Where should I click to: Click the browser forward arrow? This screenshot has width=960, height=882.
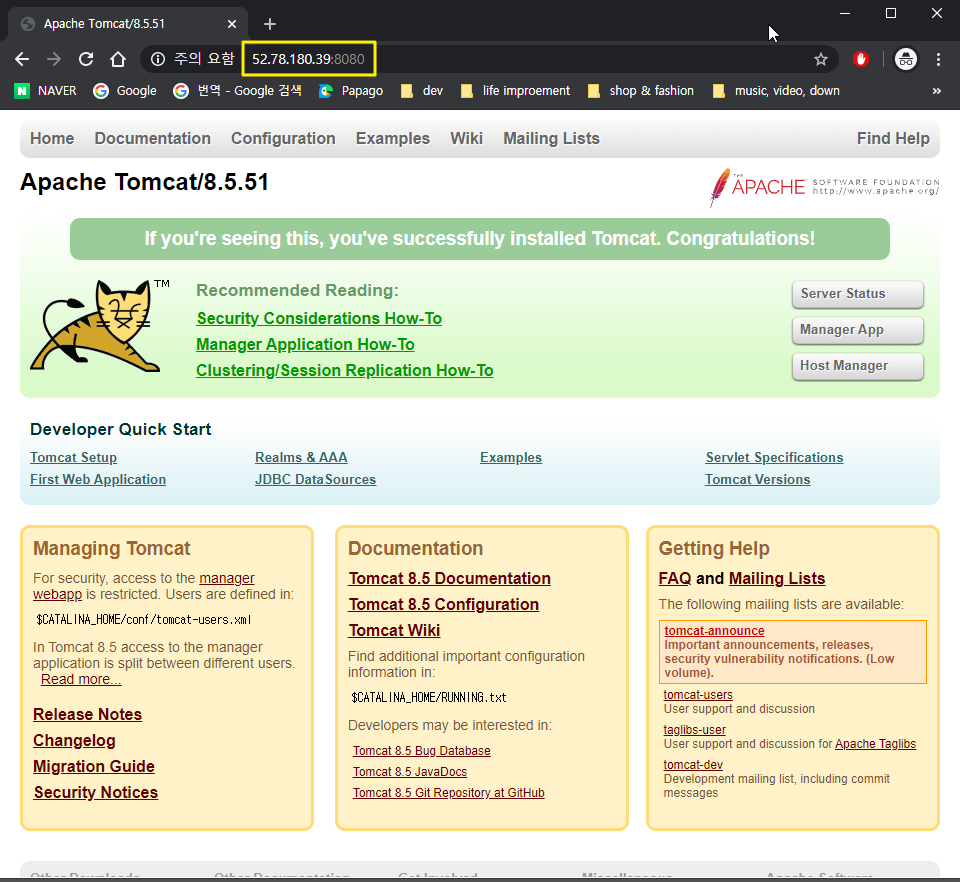pos(54,59)
